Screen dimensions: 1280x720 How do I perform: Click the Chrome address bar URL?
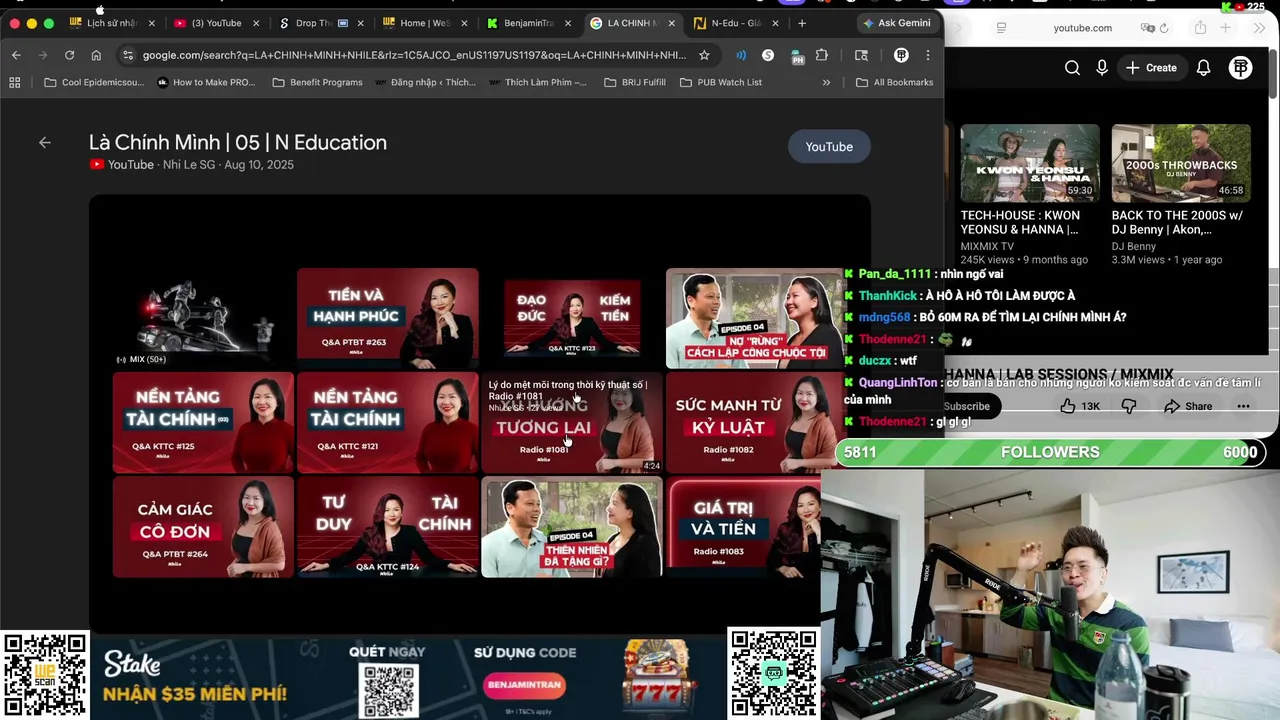[414, 55]
